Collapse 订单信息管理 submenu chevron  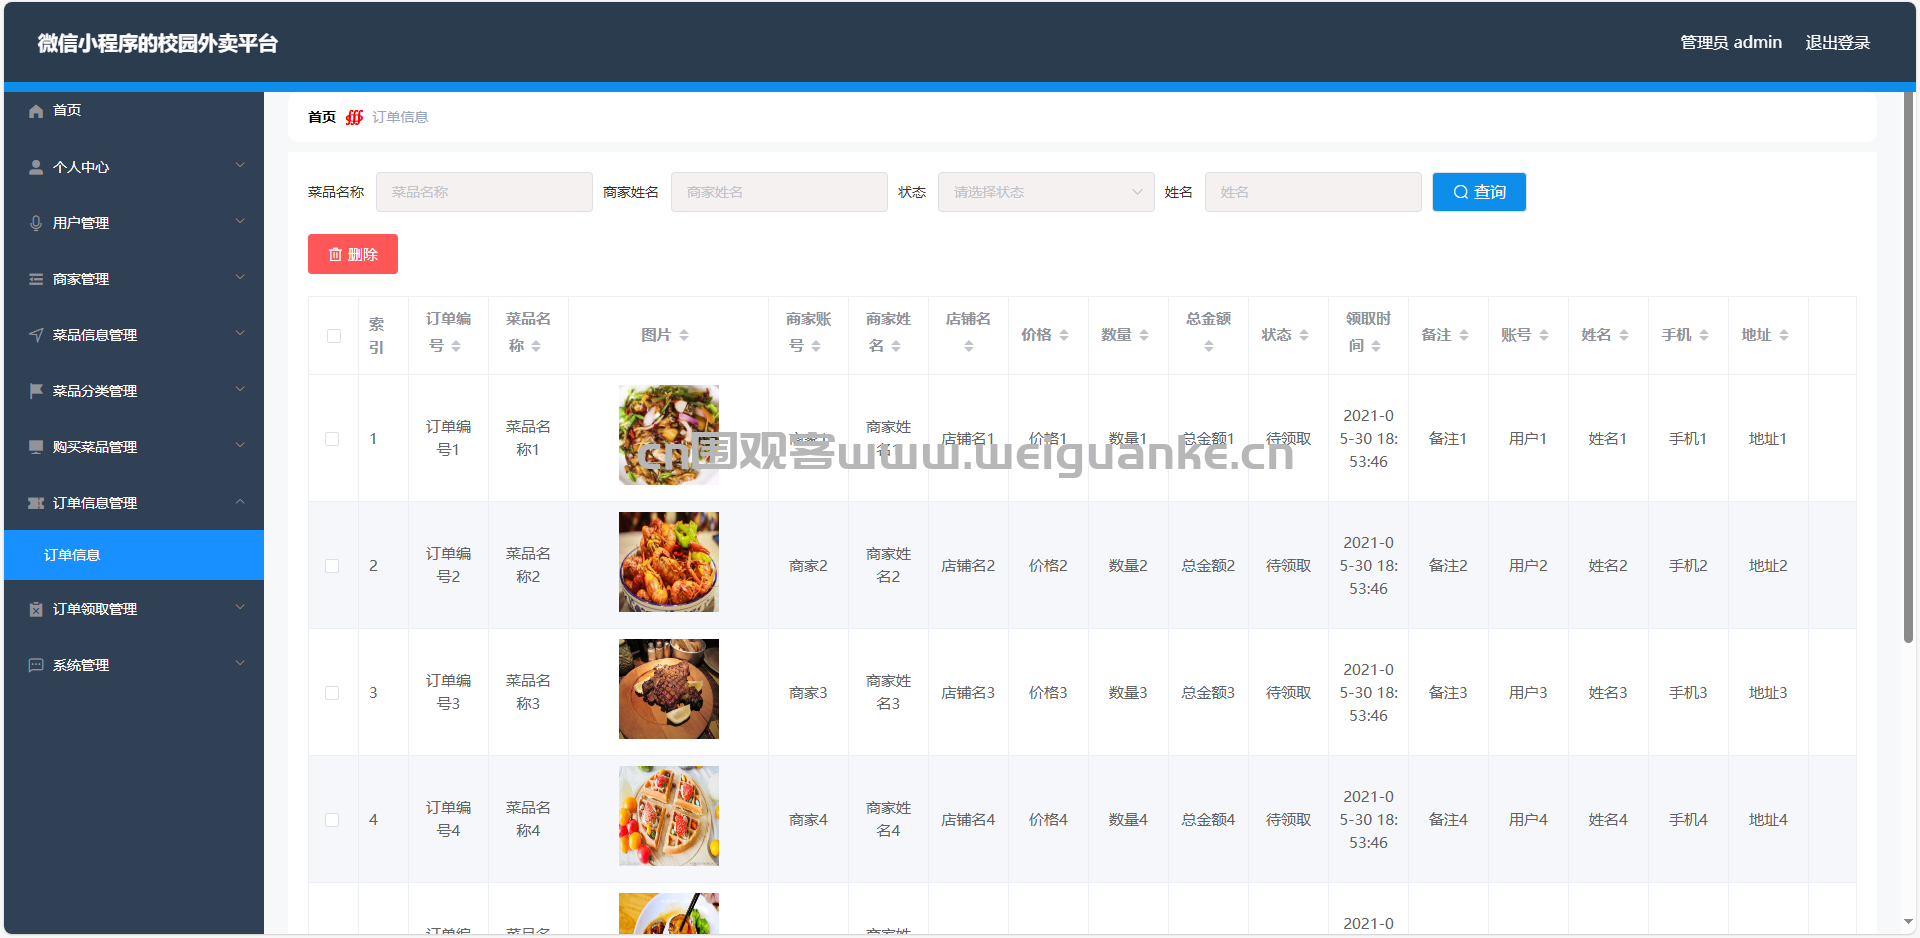coord(240,501)
